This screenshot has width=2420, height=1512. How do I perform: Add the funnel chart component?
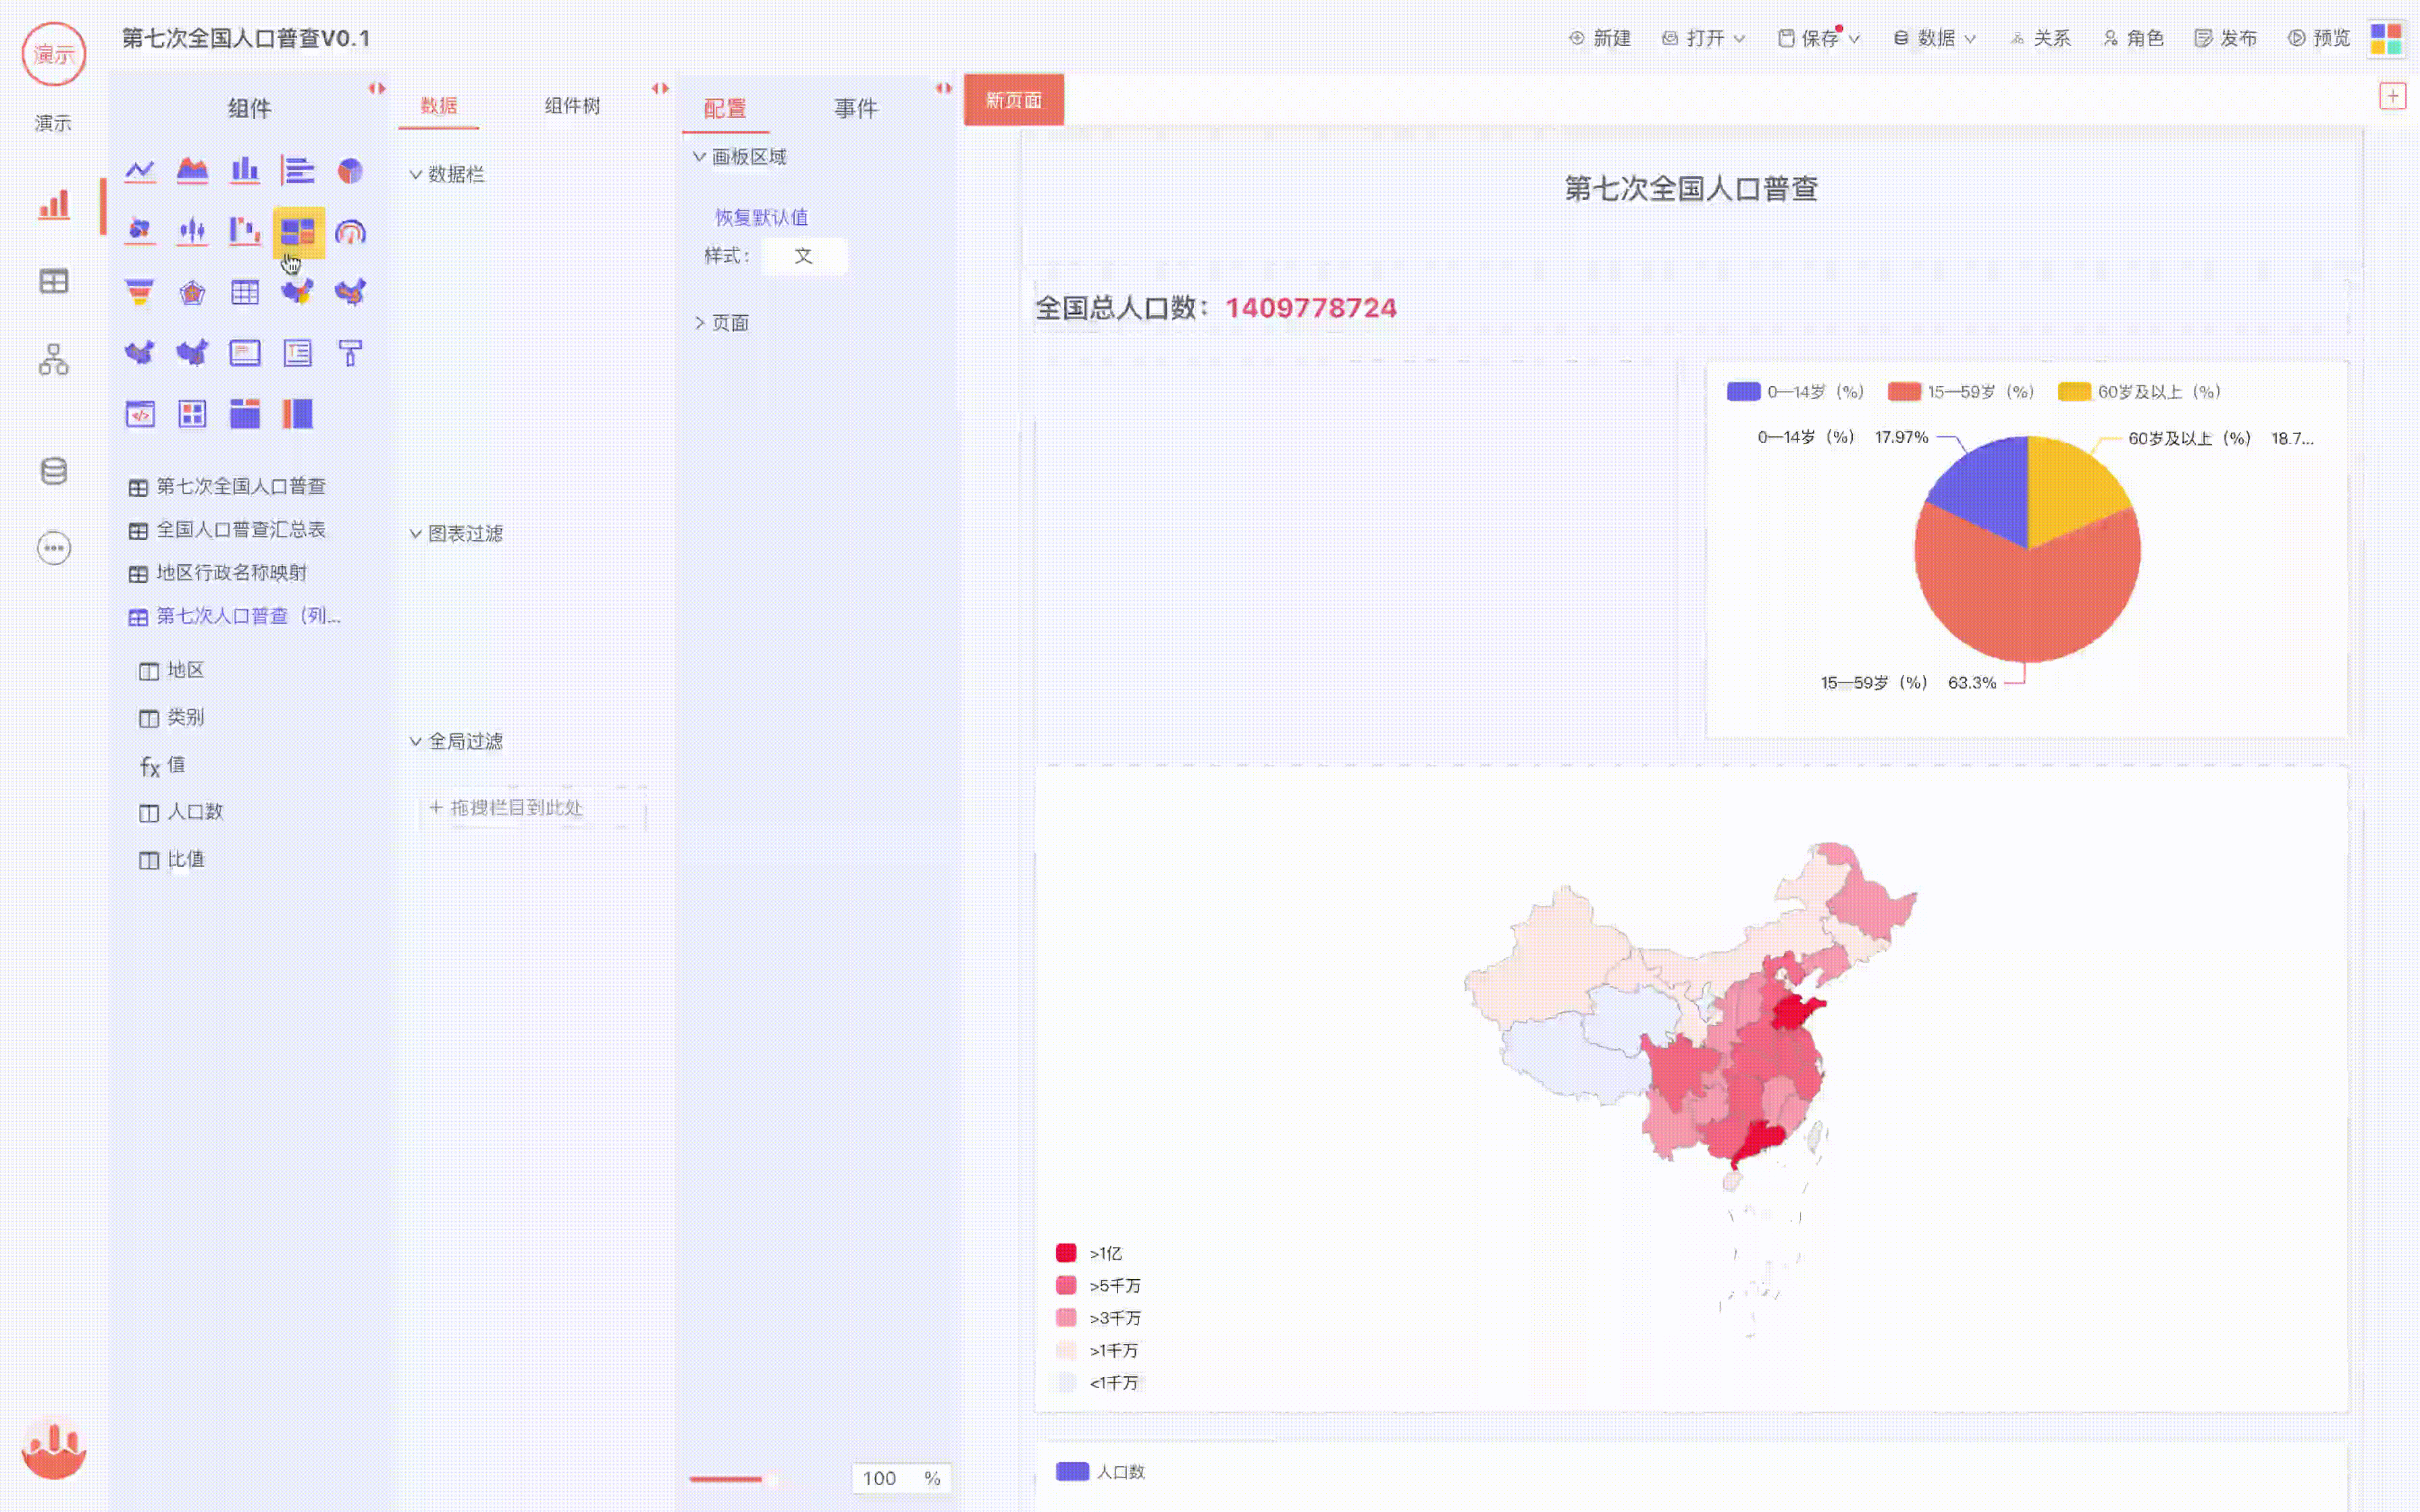[140, 292]
